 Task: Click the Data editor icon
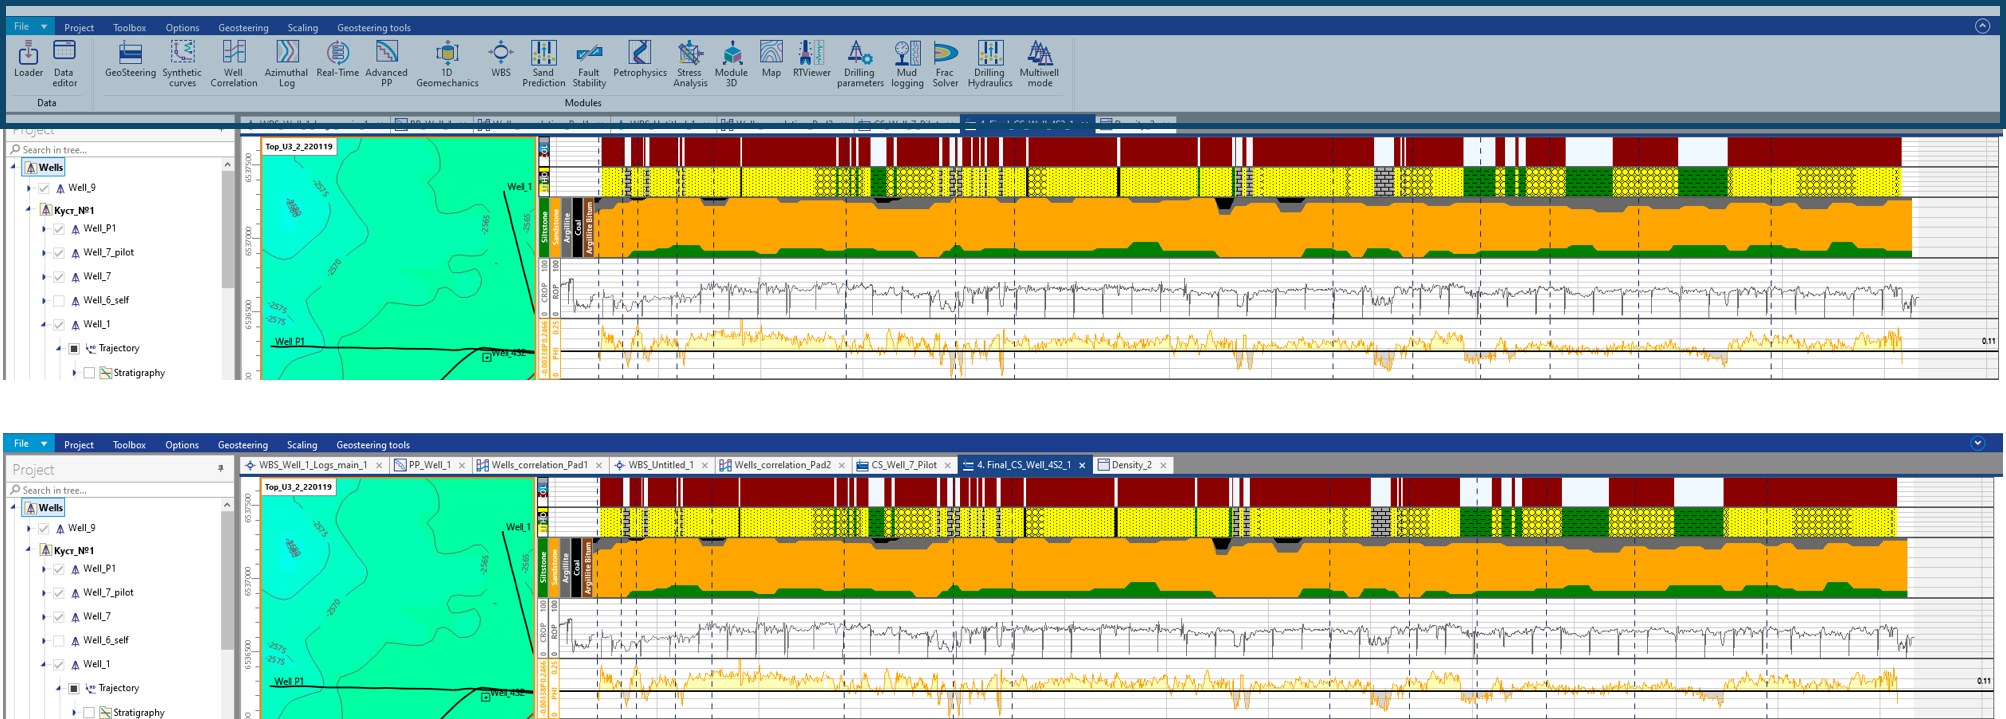tap(65, 63)
